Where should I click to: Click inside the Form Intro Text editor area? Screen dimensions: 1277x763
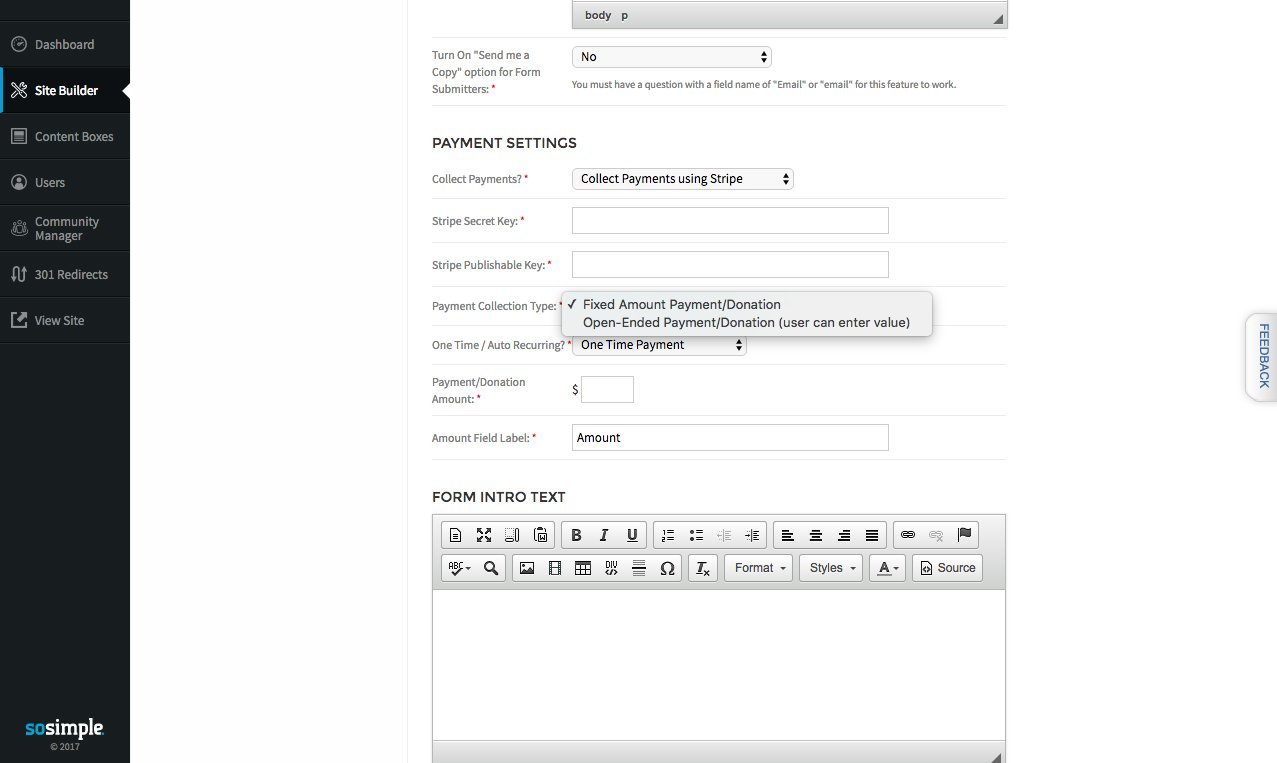click(719, 665)
